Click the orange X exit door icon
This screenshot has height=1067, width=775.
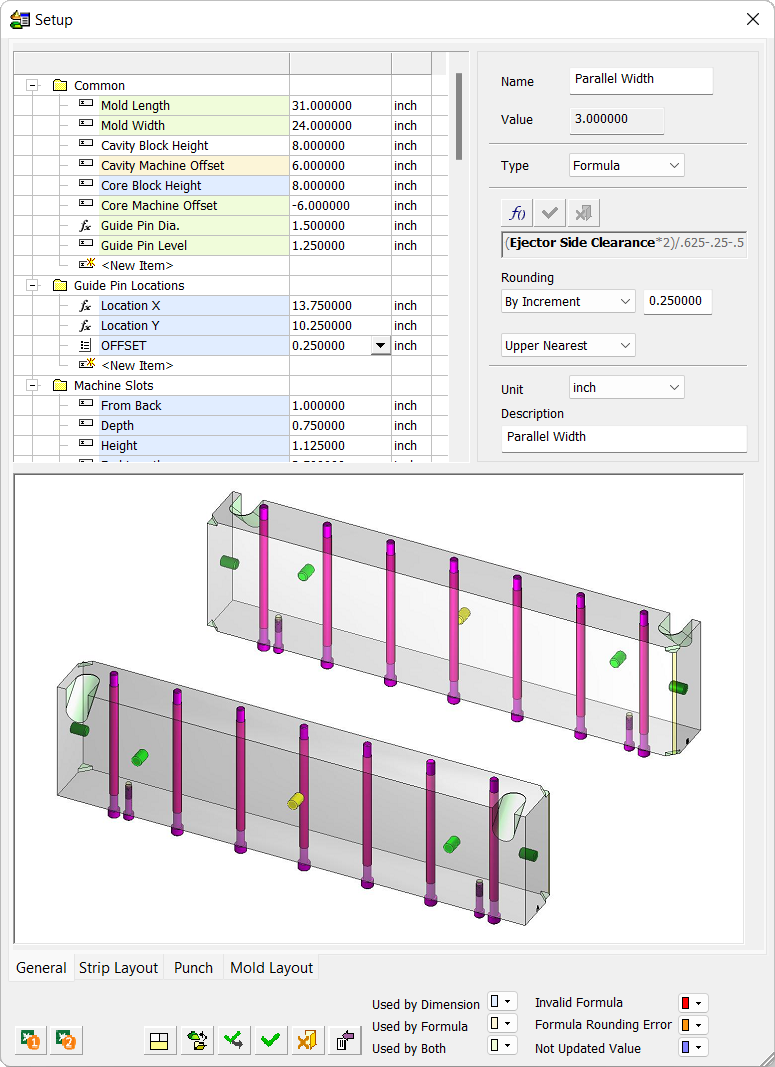pos(307,1040)
